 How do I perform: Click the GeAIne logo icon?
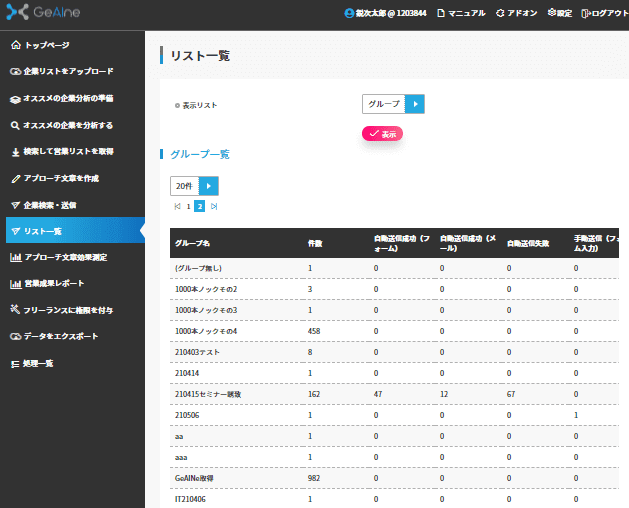17,12
